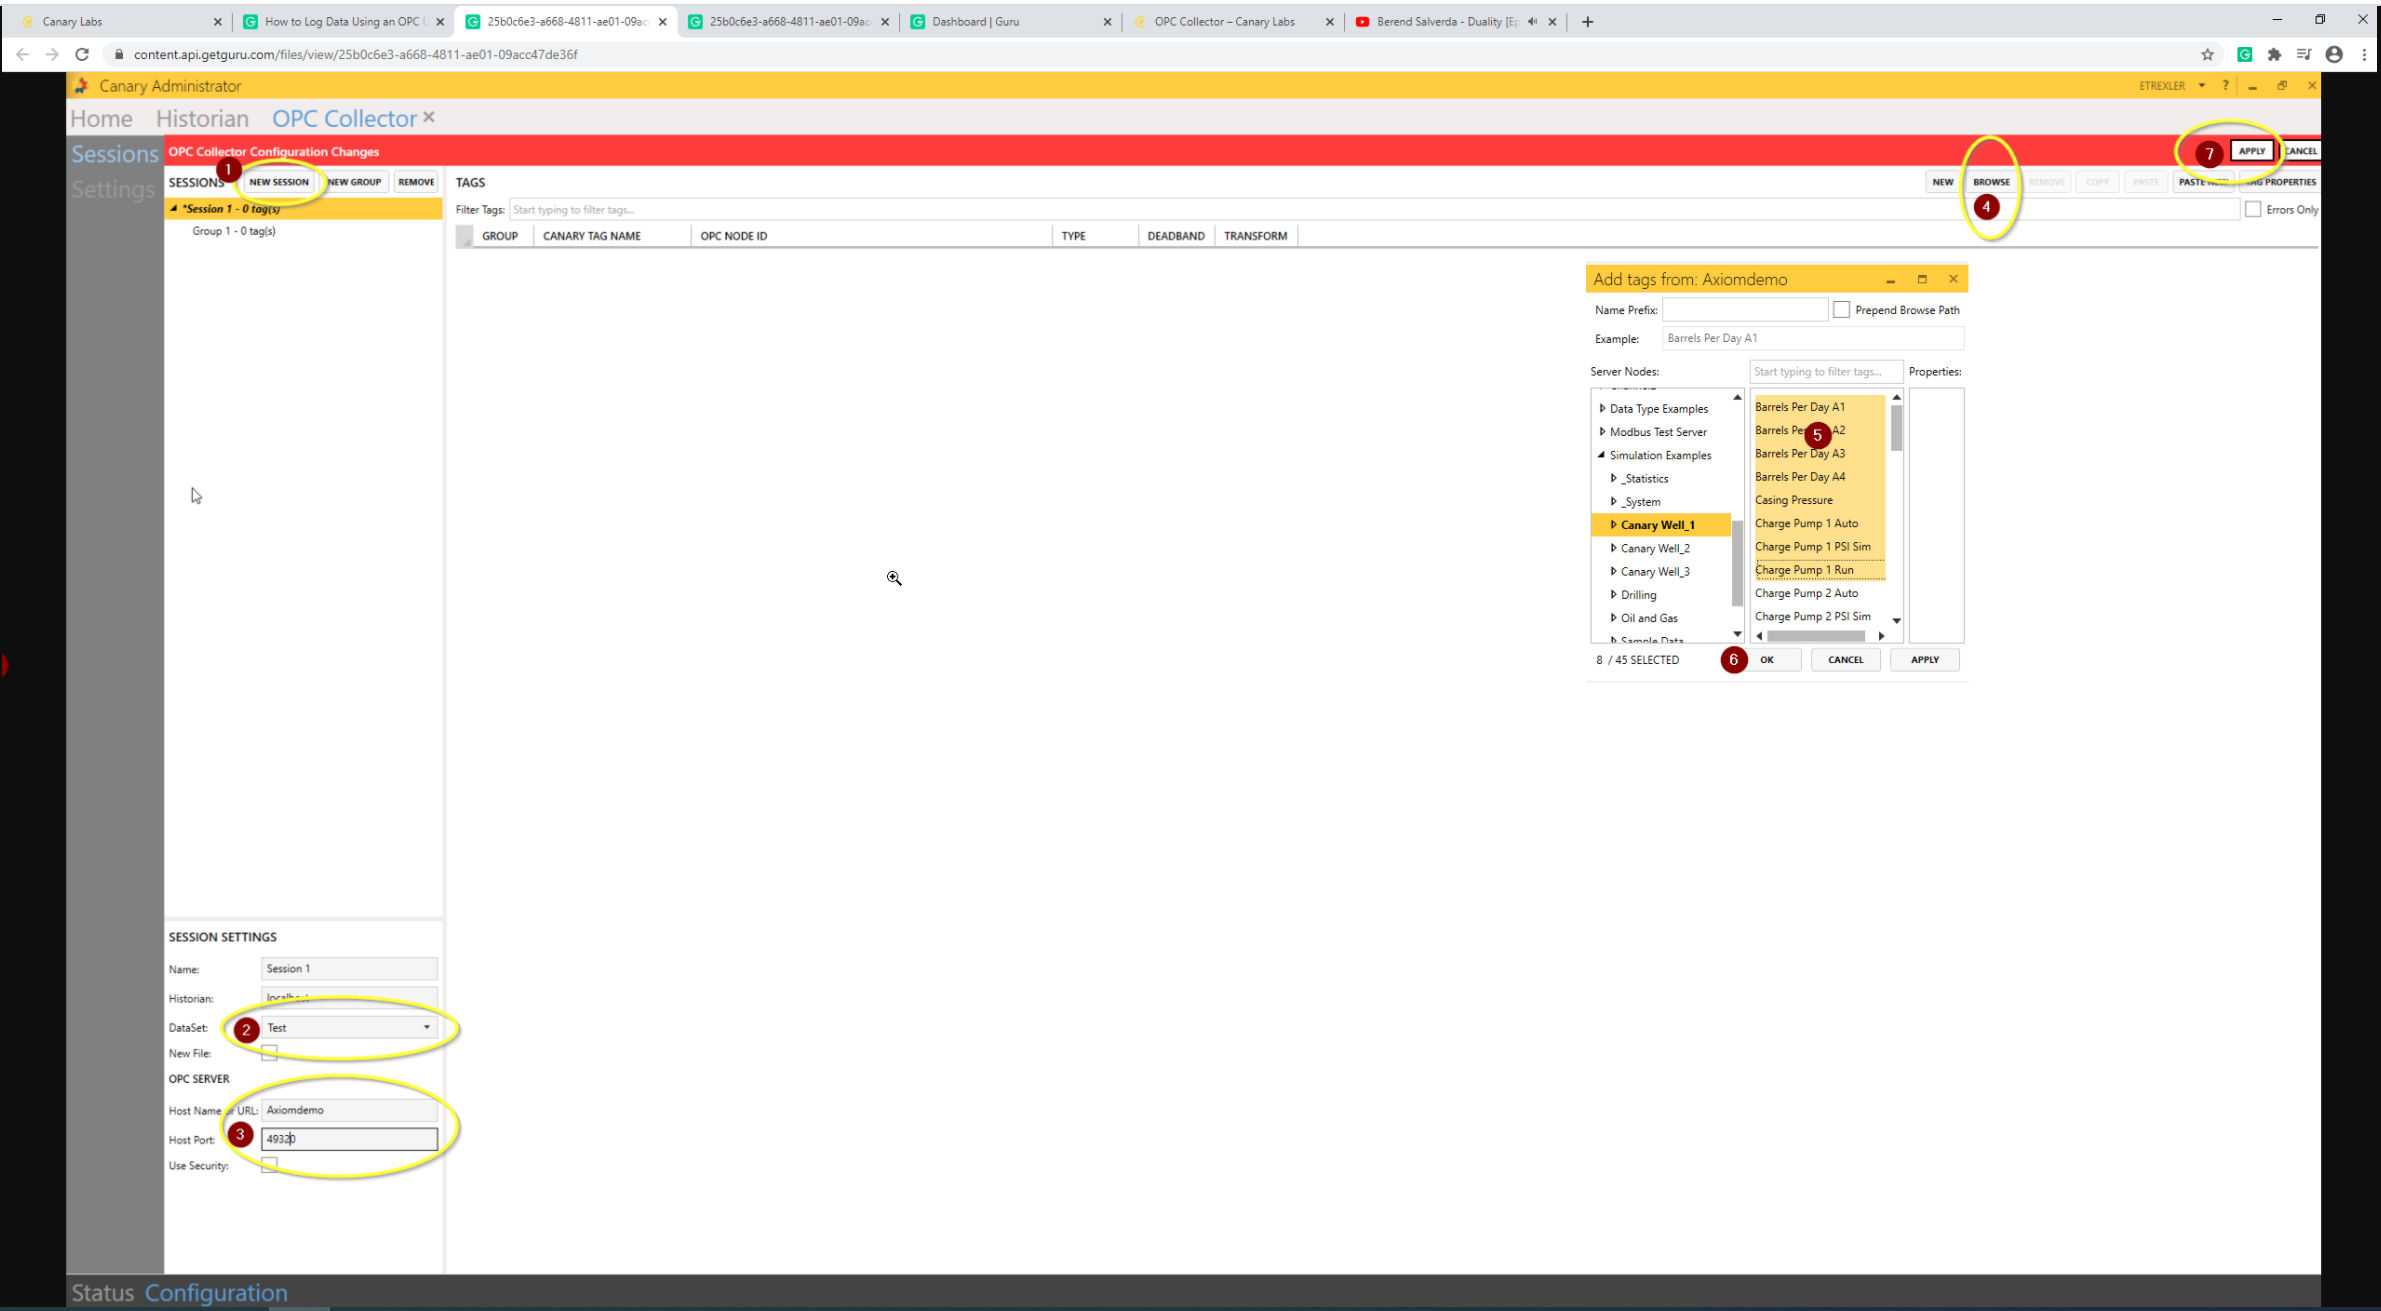This screenshot has height=1311, width=2381.
Task: Open the browser media control icon
Action: coord(2304,54)
